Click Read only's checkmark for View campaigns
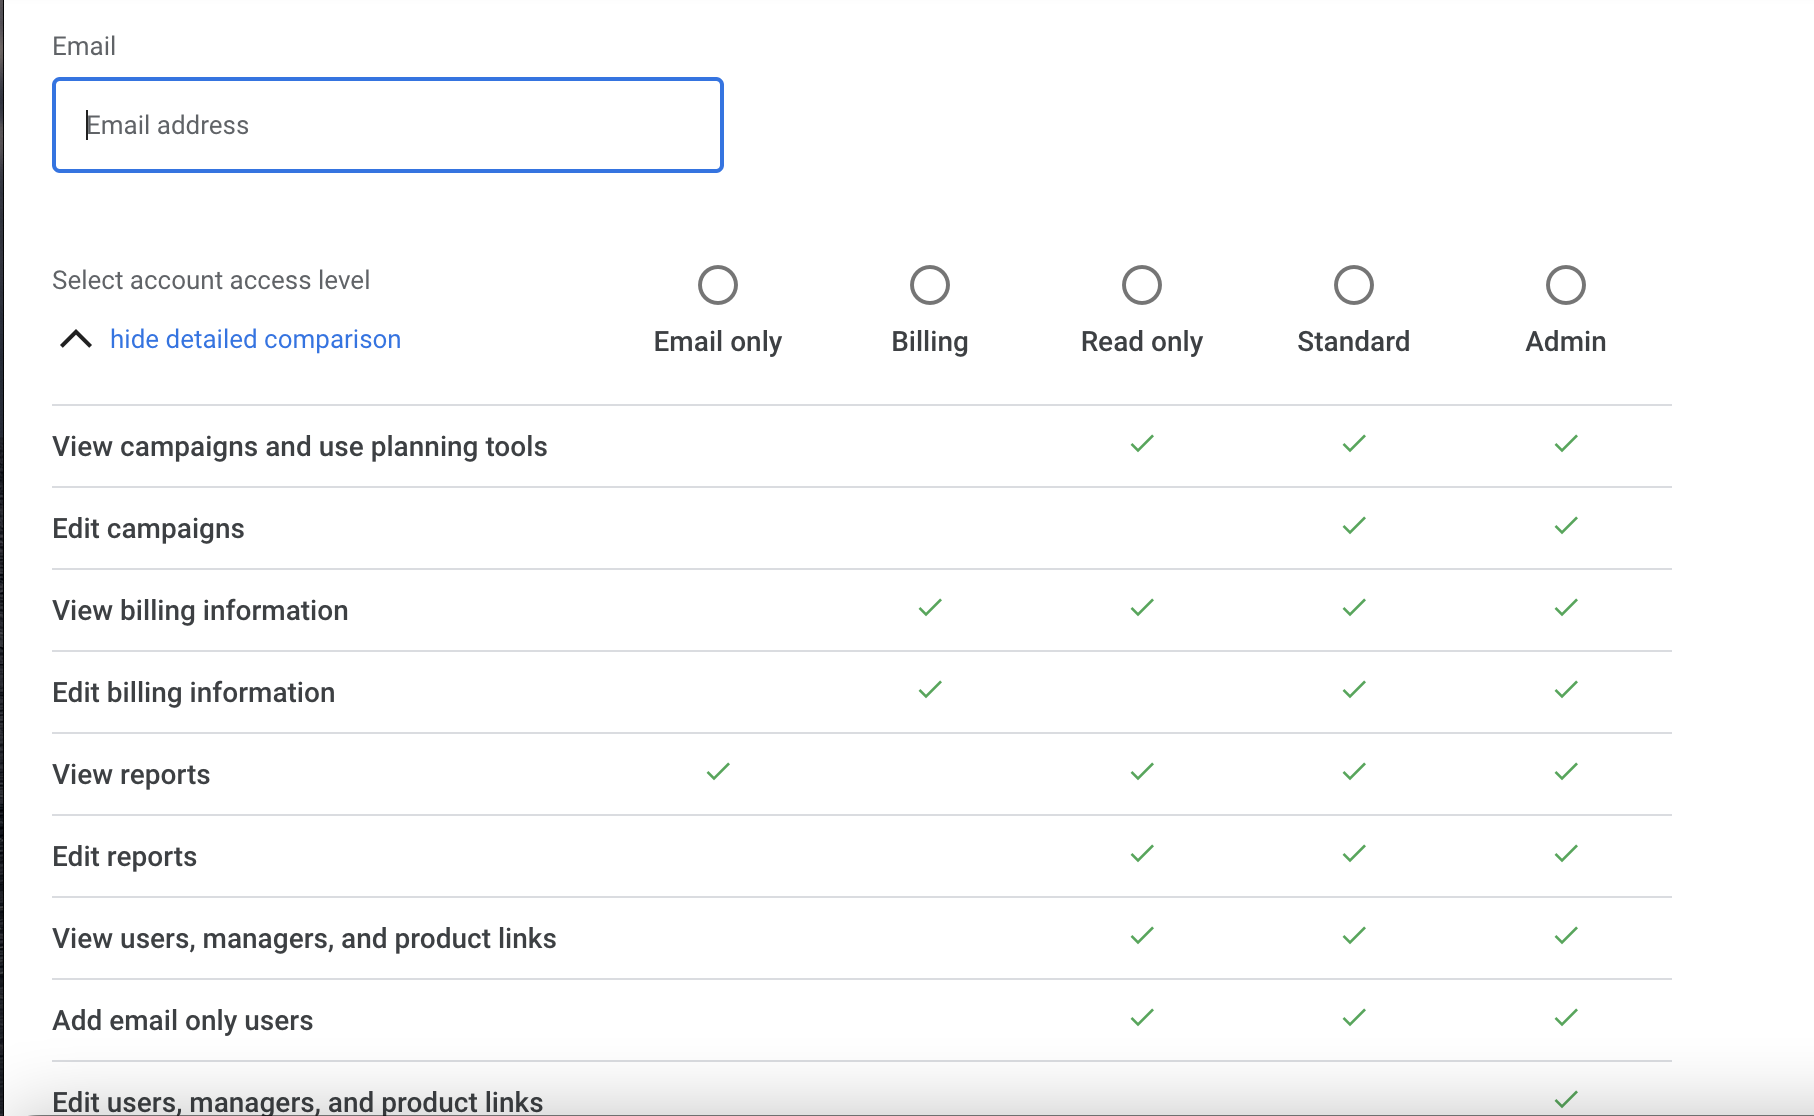 click(x=1141, y=443)
